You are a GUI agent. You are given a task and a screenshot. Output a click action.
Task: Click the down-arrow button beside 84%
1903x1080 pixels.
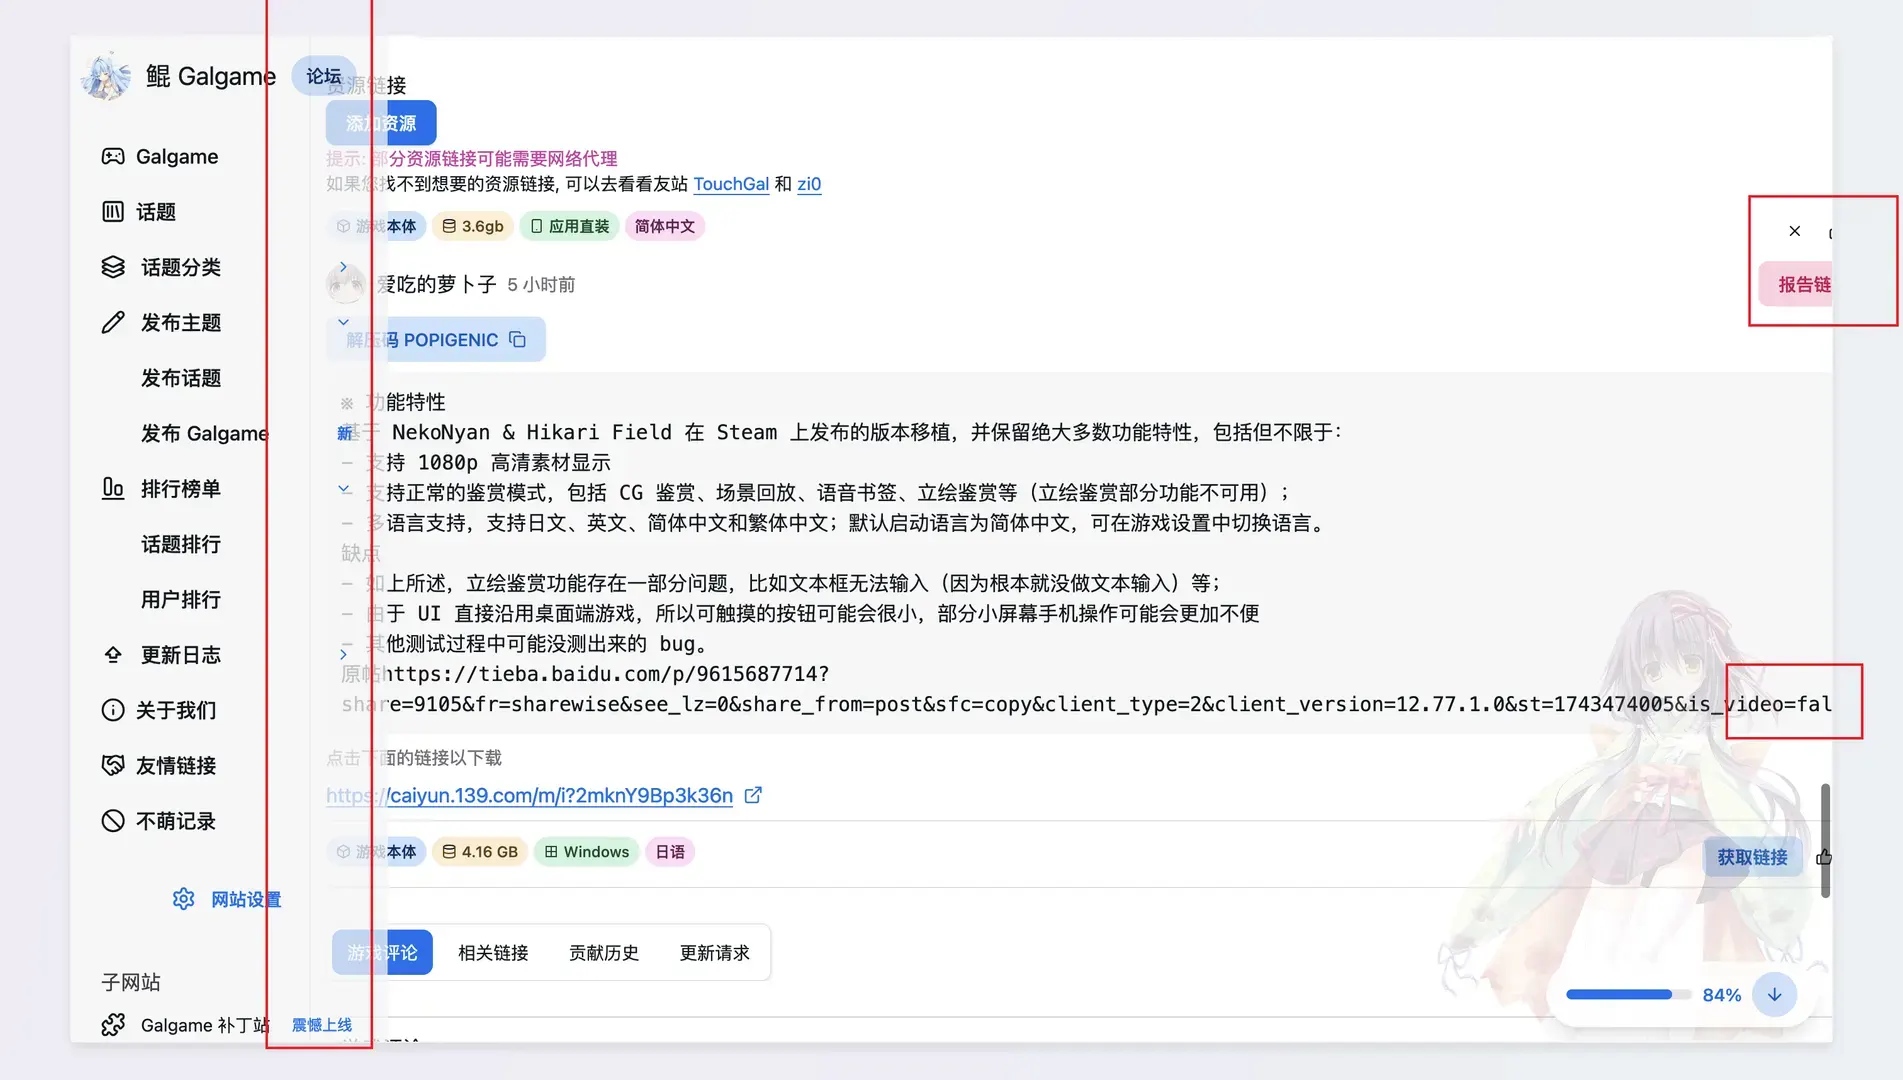click(1775, 995)
